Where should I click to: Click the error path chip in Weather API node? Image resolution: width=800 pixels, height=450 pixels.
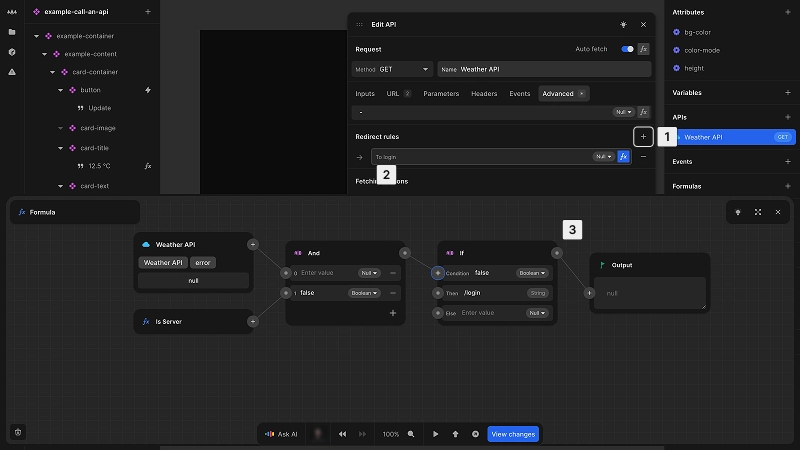203,263
